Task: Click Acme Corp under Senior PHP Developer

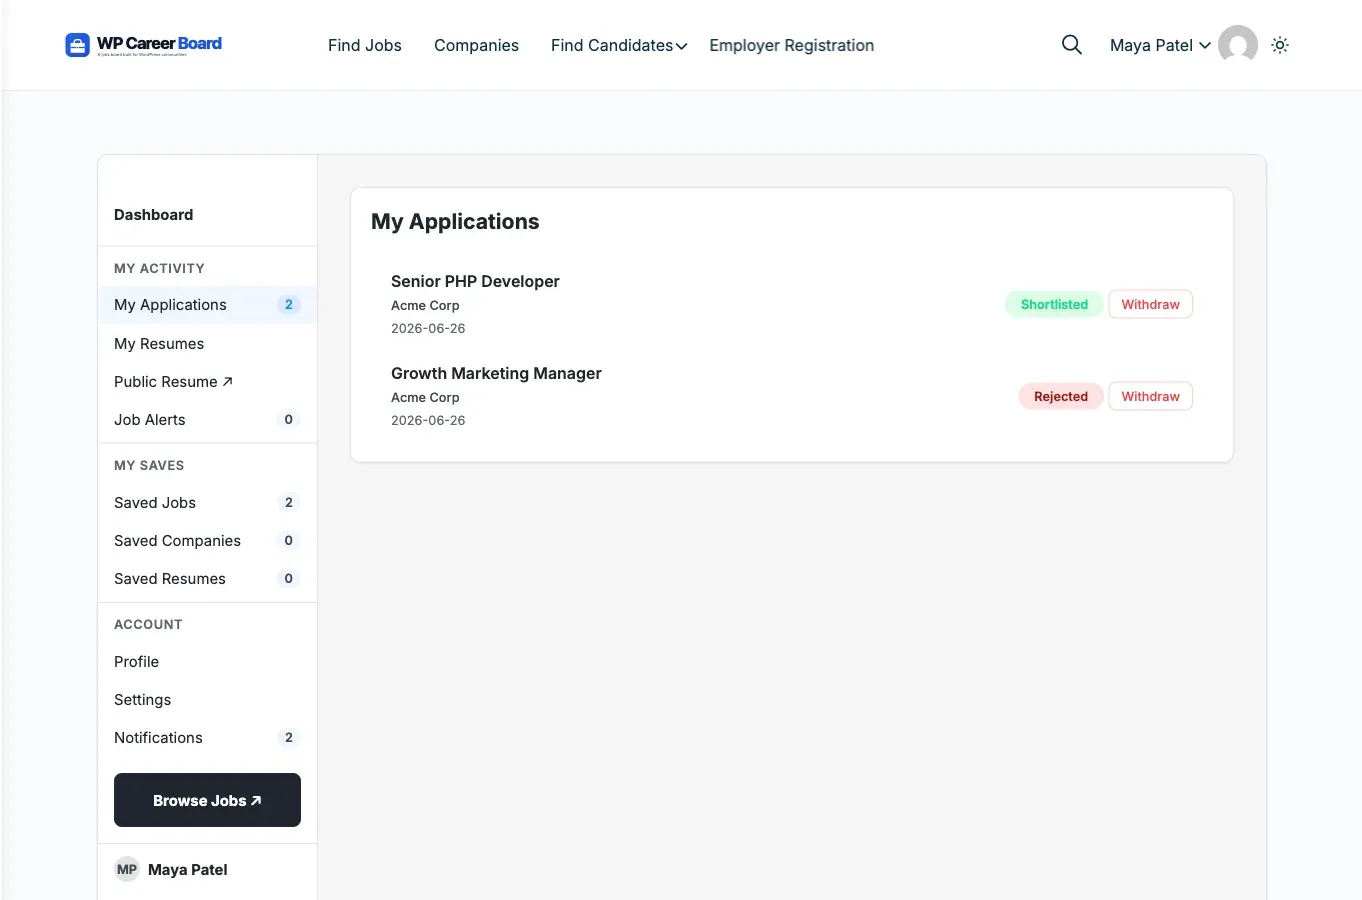Action: pos(425,306)
